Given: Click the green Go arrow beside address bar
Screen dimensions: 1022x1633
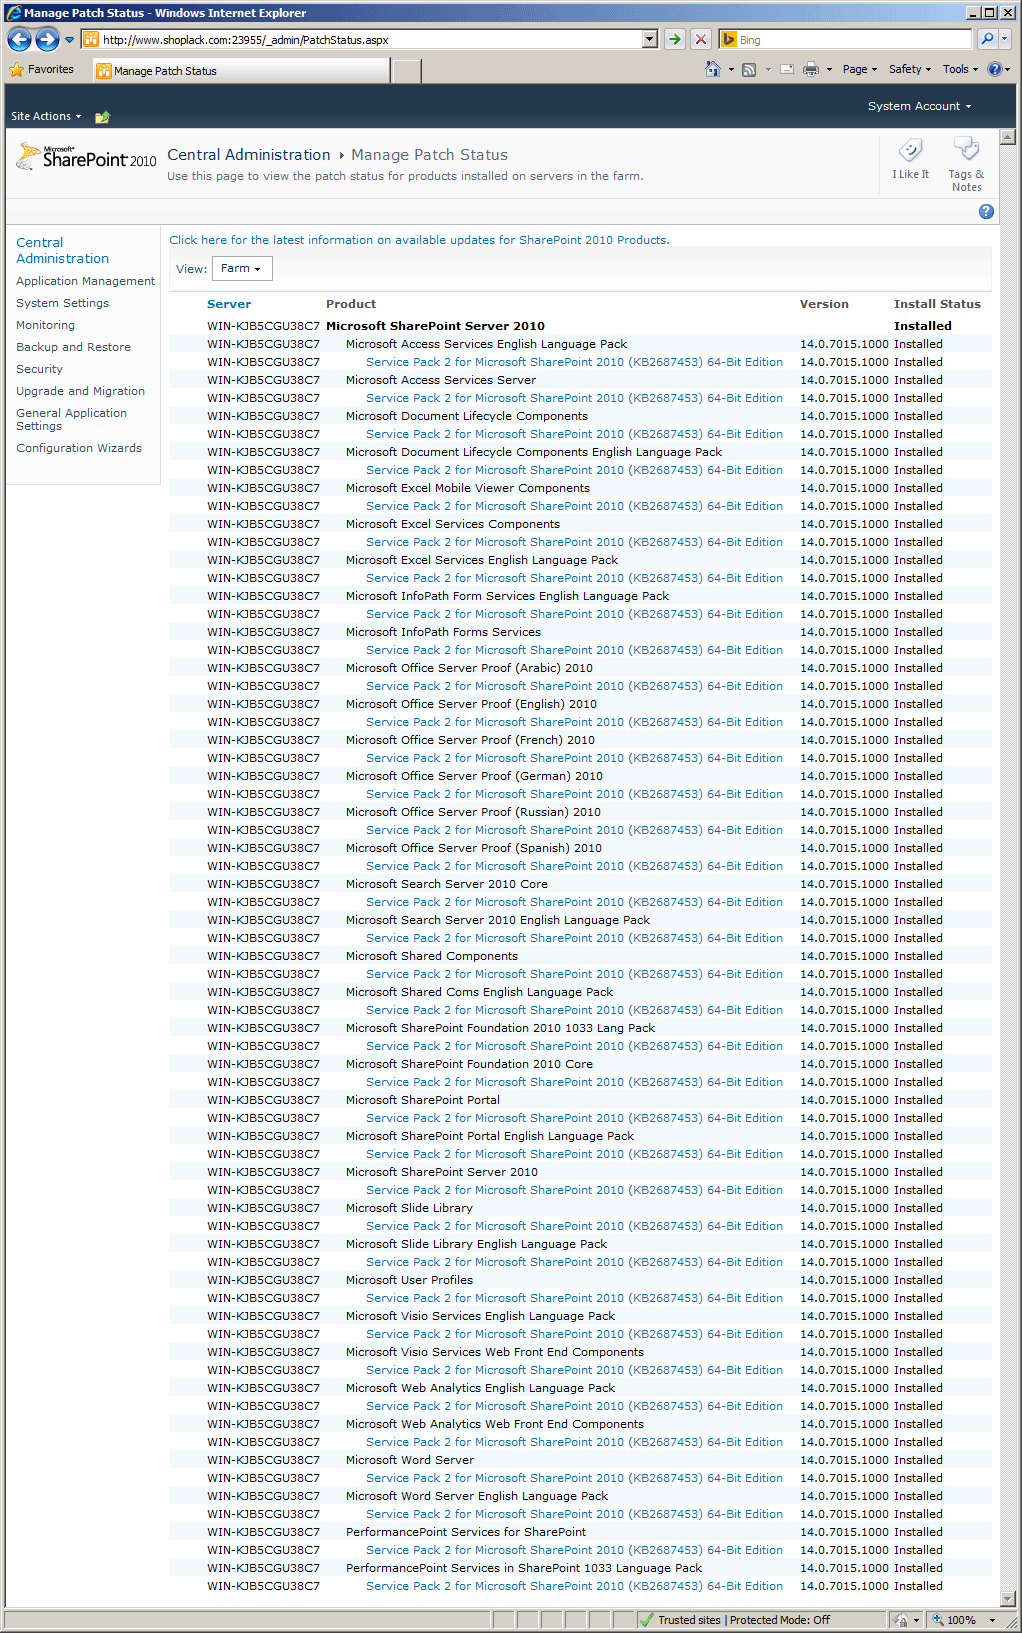Looking at the screenshot, I should pos(675,39).
